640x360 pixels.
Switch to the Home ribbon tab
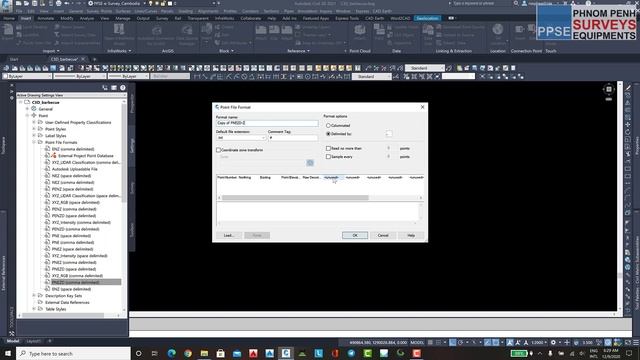tap(9, 18)
